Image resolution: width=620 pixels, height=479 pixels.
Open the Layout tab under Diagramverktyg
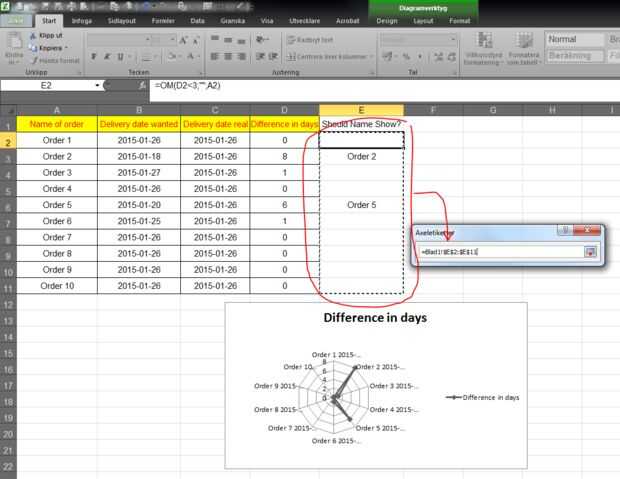(423, 21)
